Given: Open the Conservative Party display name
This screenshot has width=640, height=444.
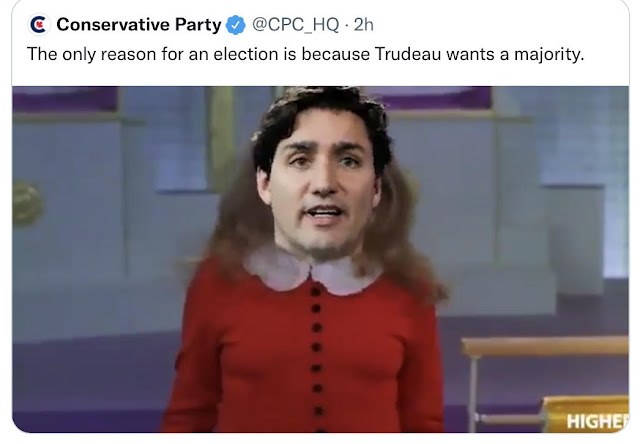Looking at the screenshot, I should click(x=139, y=24).
